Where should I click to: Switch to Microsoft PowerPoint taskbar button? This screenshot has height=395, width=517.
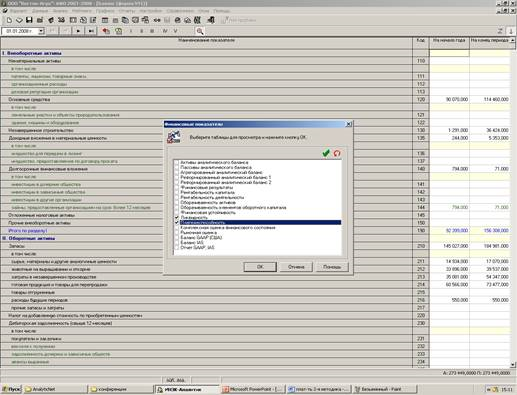click(253, 389)
